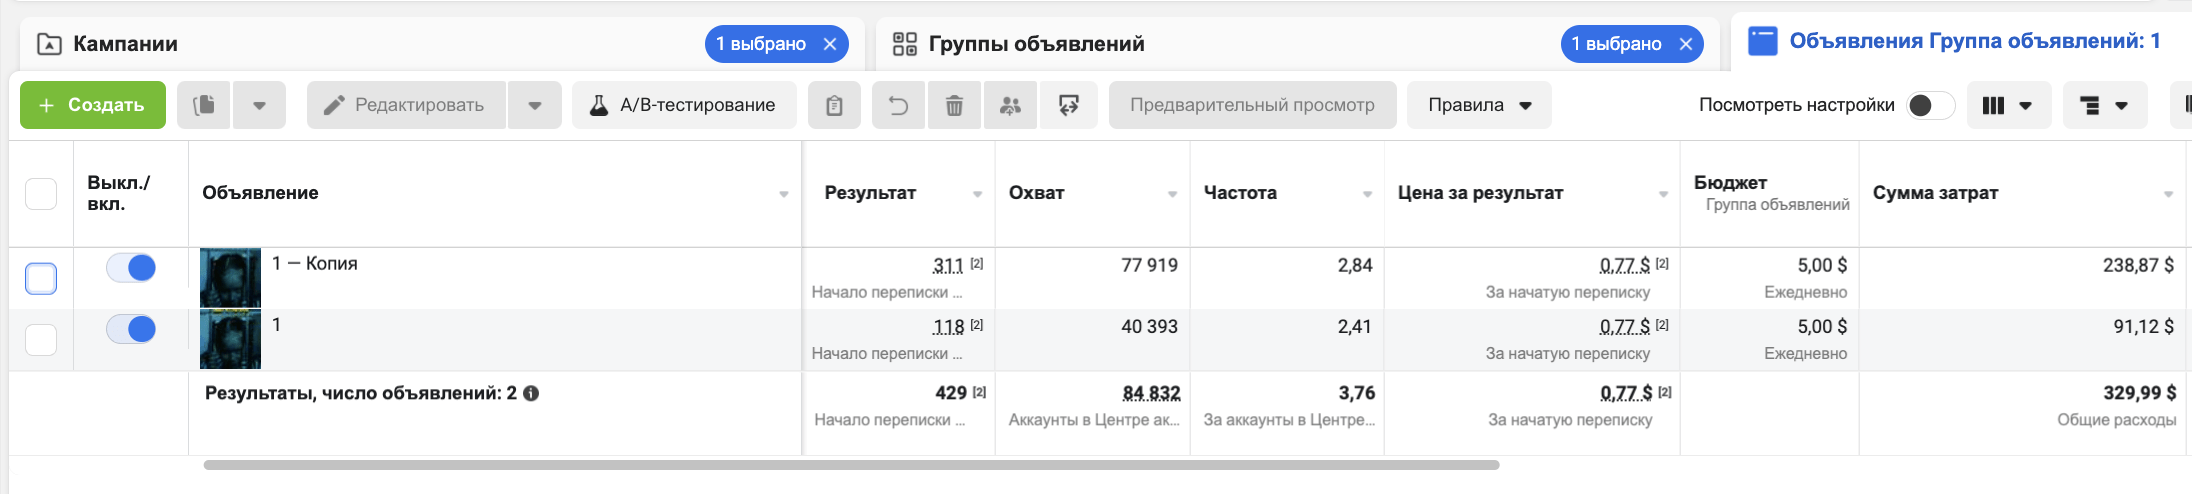2192x494 pixels.
Task: Open Цена за результат column sort arrow
Action: tap(1664, 194)
